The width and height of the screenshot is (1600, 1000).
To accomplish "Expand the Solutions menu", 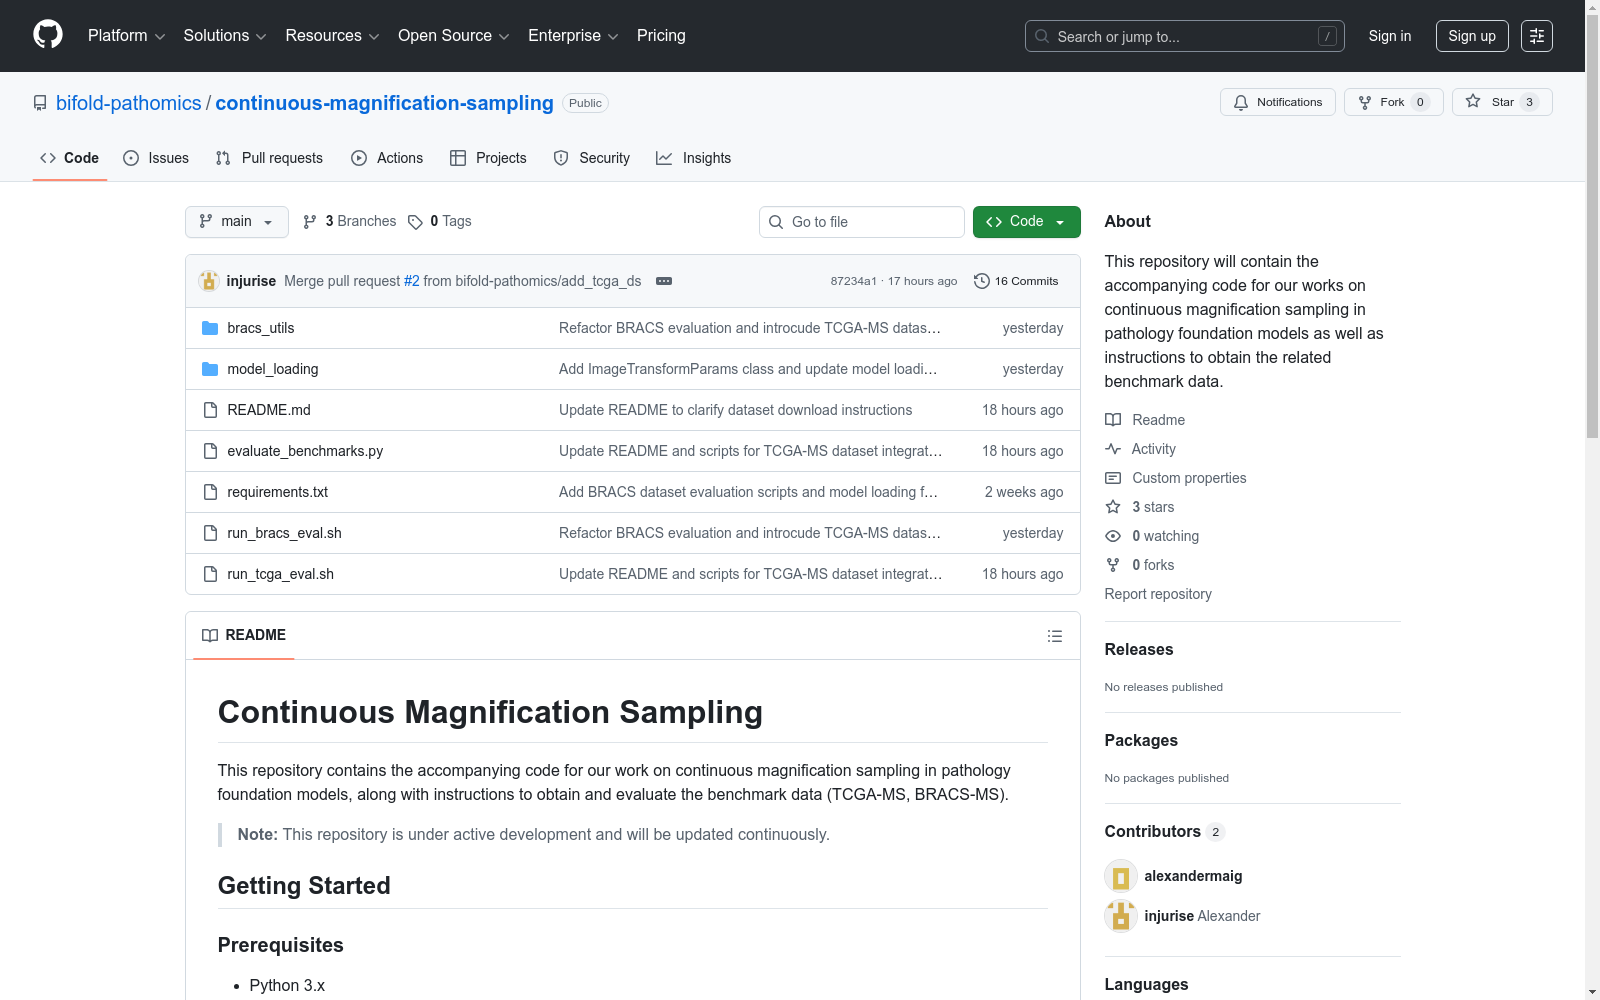I will coord(225,36).
